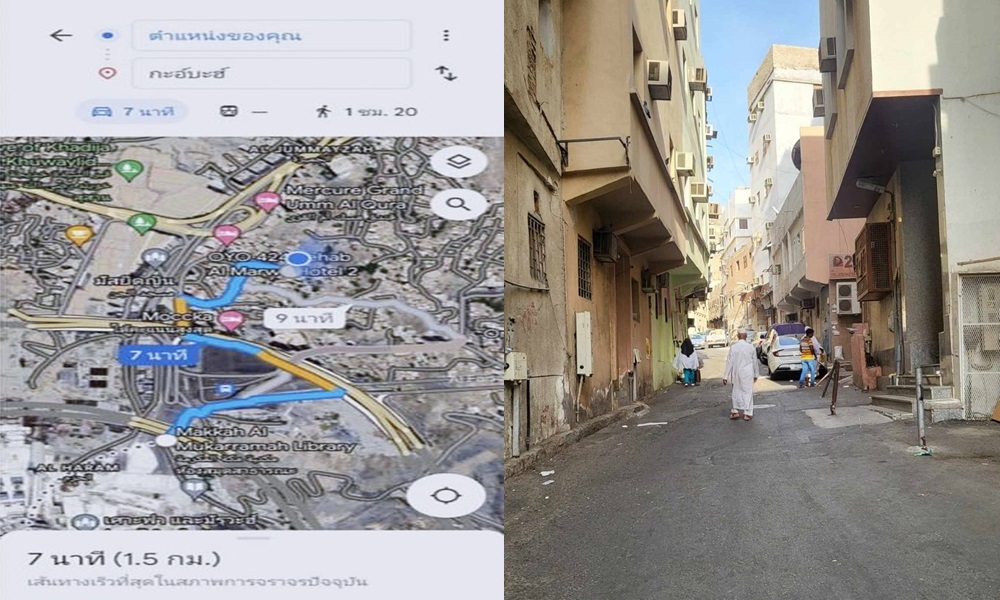Center the map with the my-location button

[x=445, y=495]
